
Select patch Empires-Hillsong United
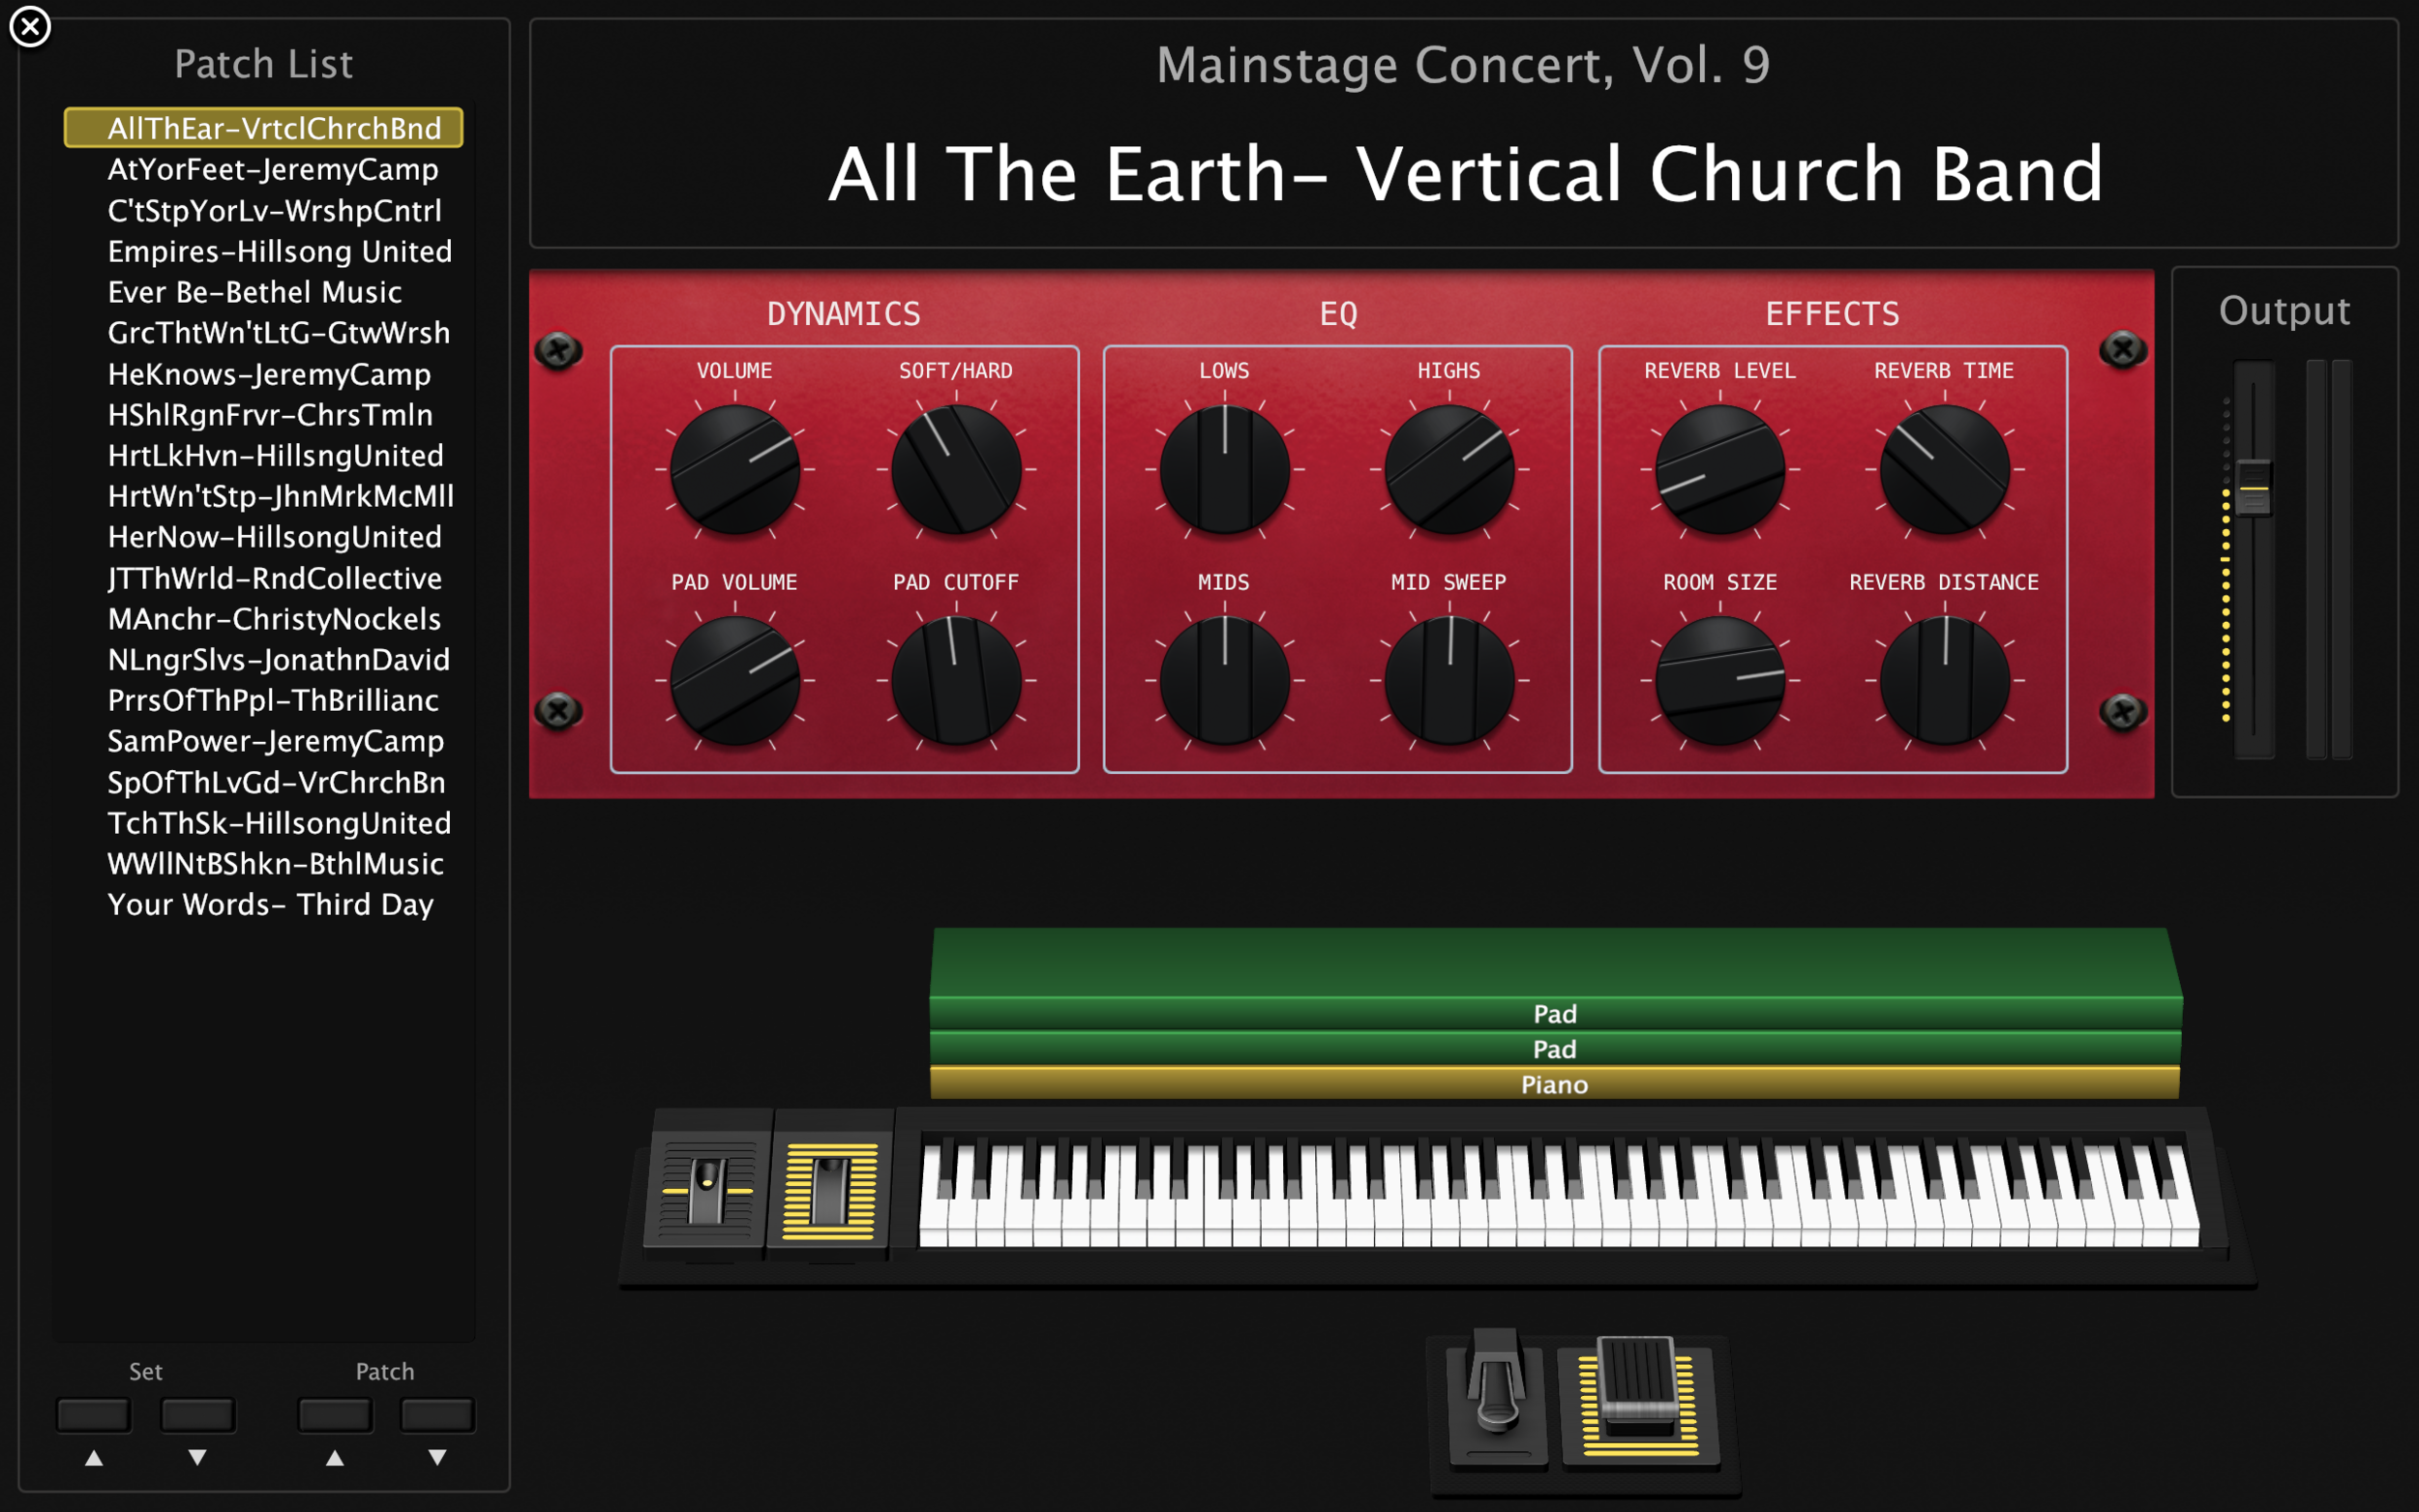(264, 251)
